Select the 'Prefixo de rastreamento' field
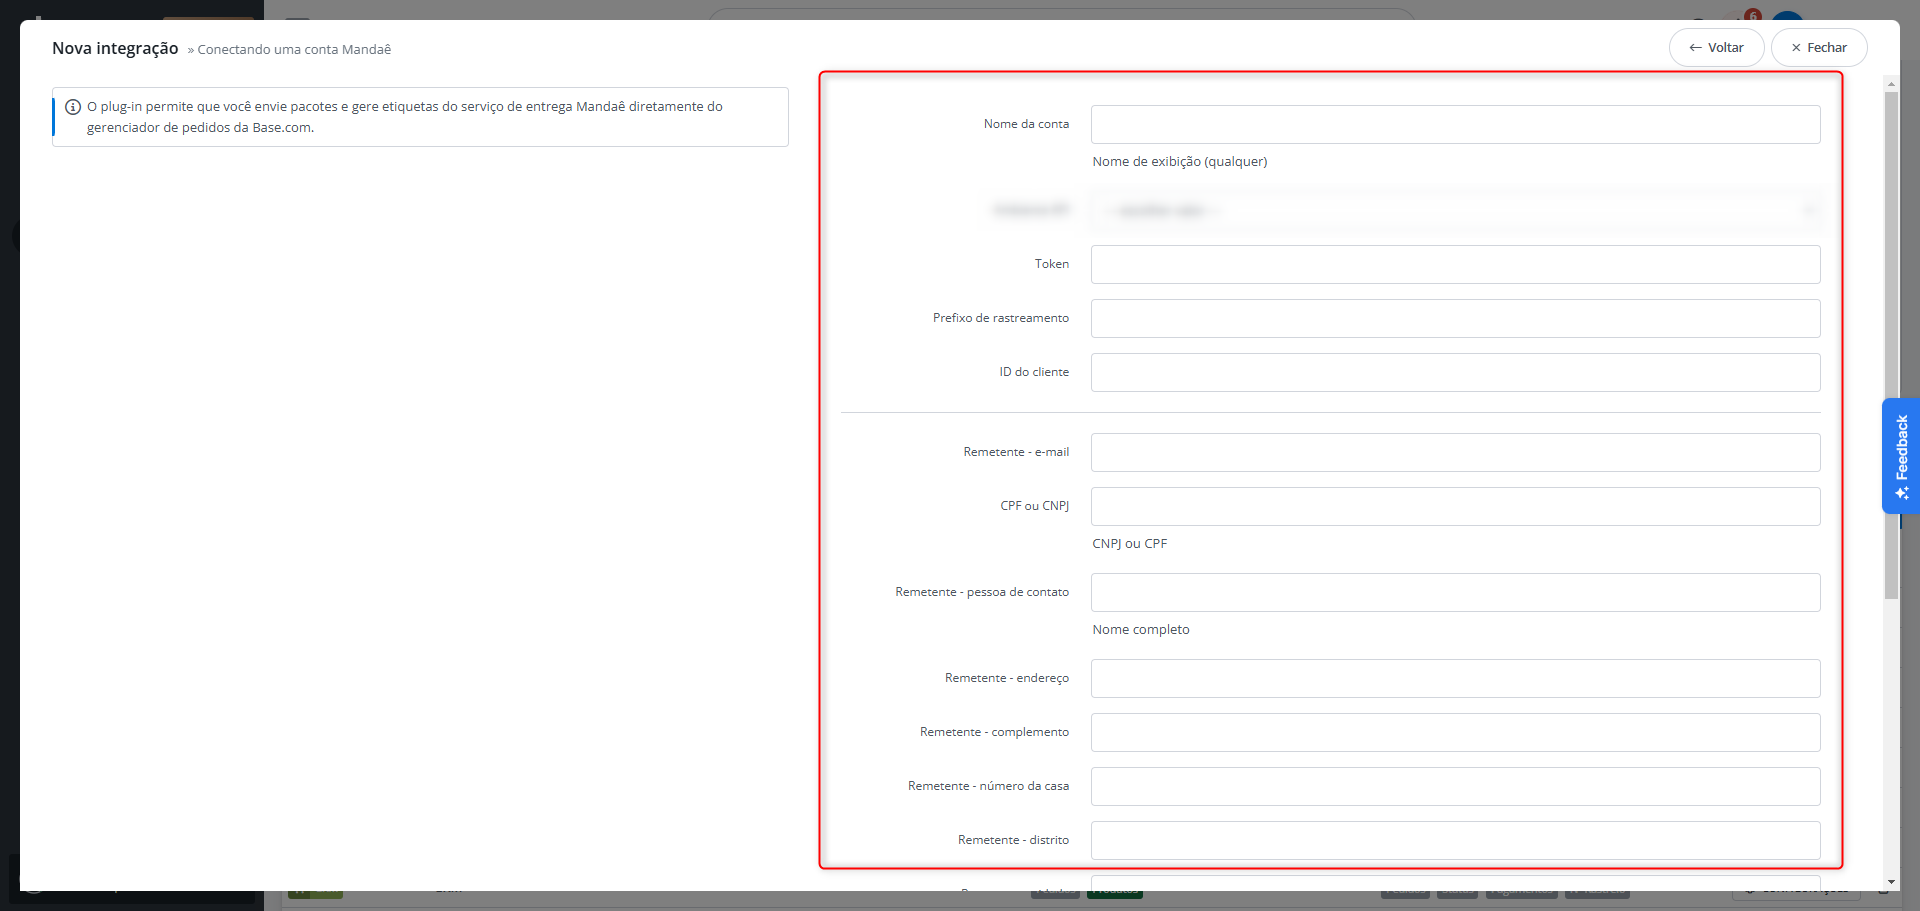Screen dimensions: 1920x911 (1455, 318)
